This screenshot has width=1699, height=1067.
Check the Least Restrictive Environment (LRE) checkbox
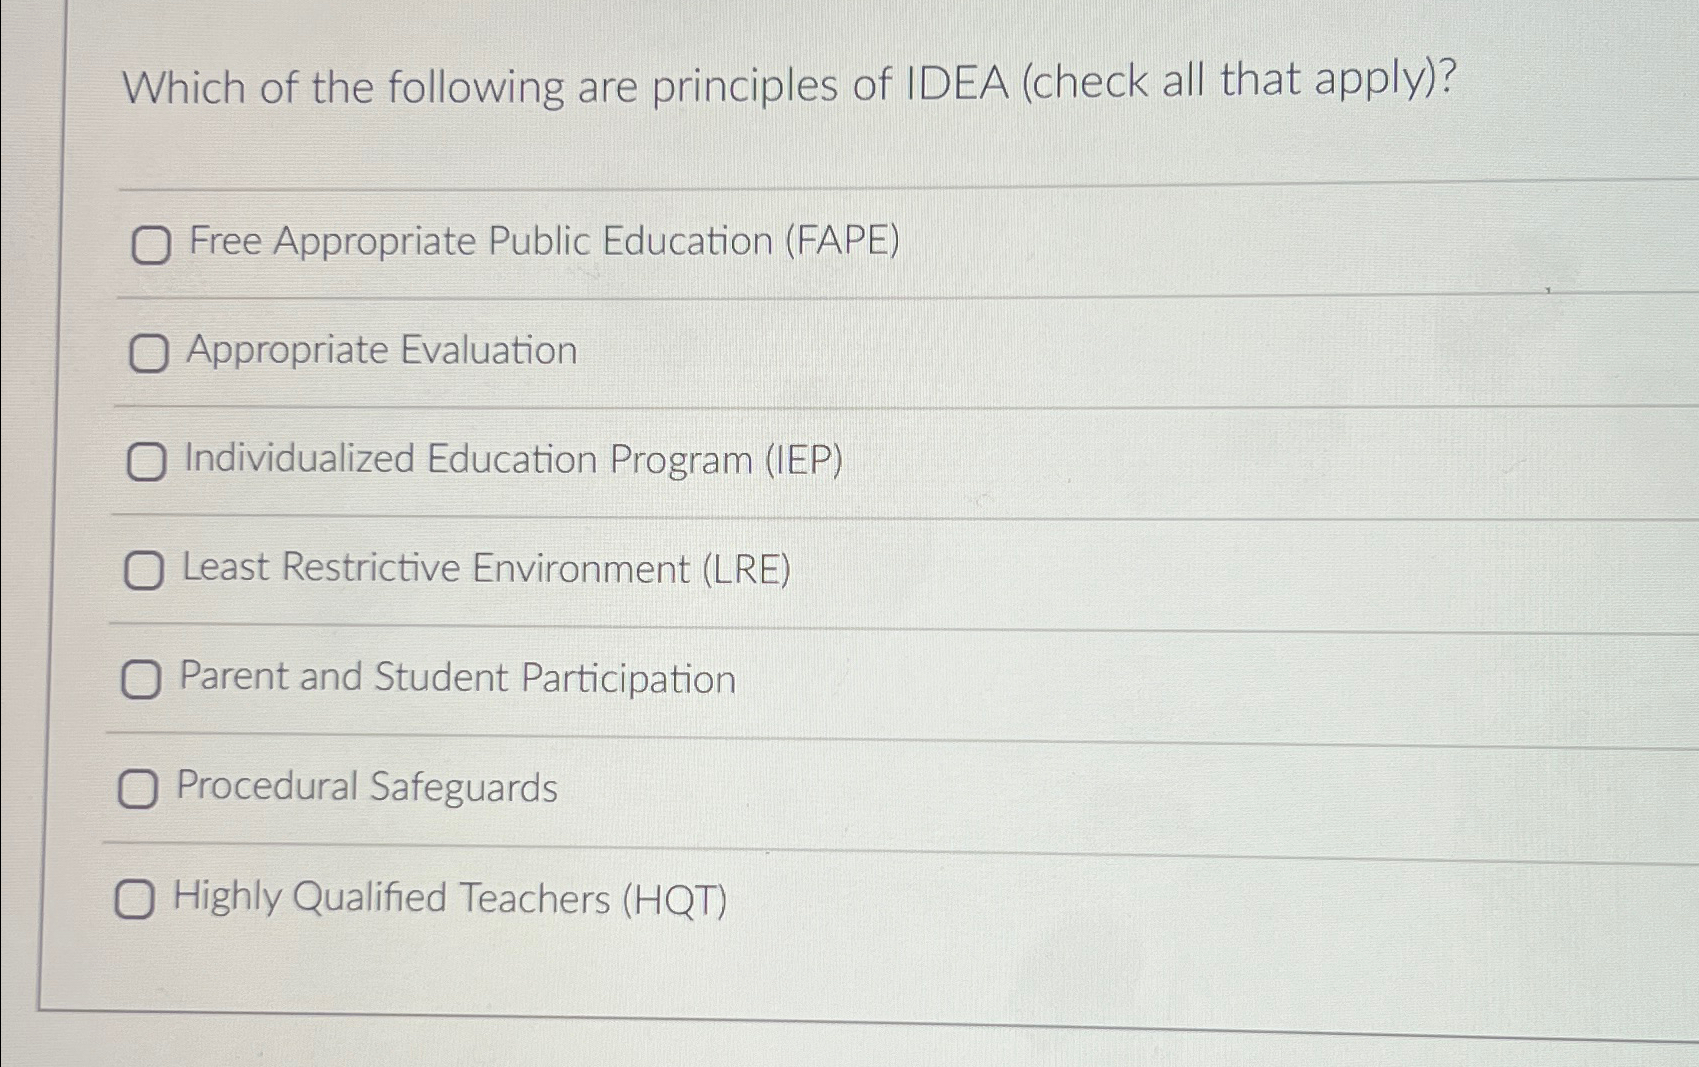point(145,571)
